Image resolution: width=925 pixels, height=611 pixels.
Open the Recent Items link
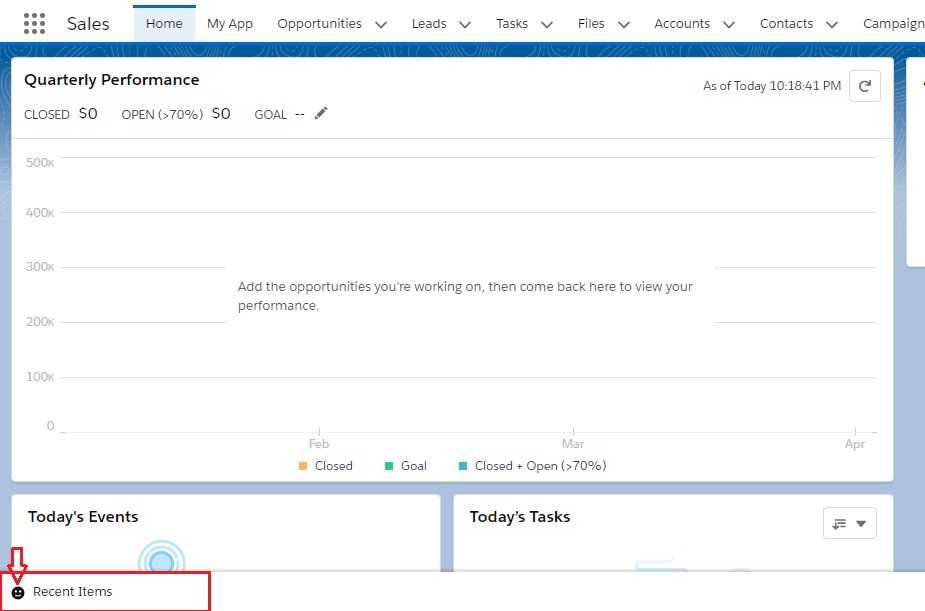pos(74,591)
